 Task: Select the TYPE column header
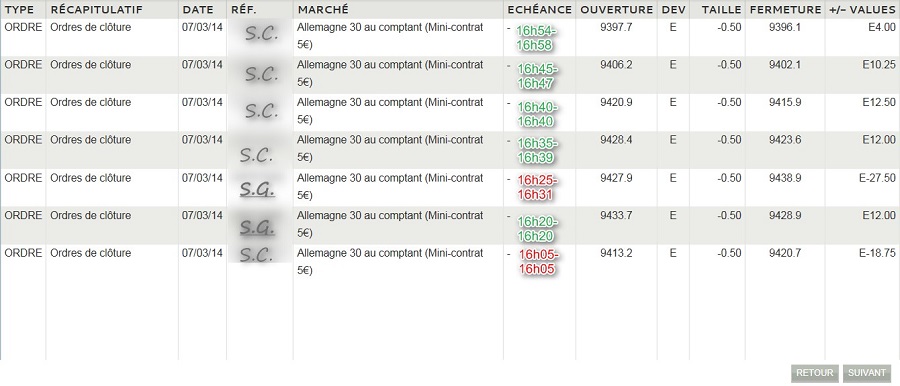(20, 10)
